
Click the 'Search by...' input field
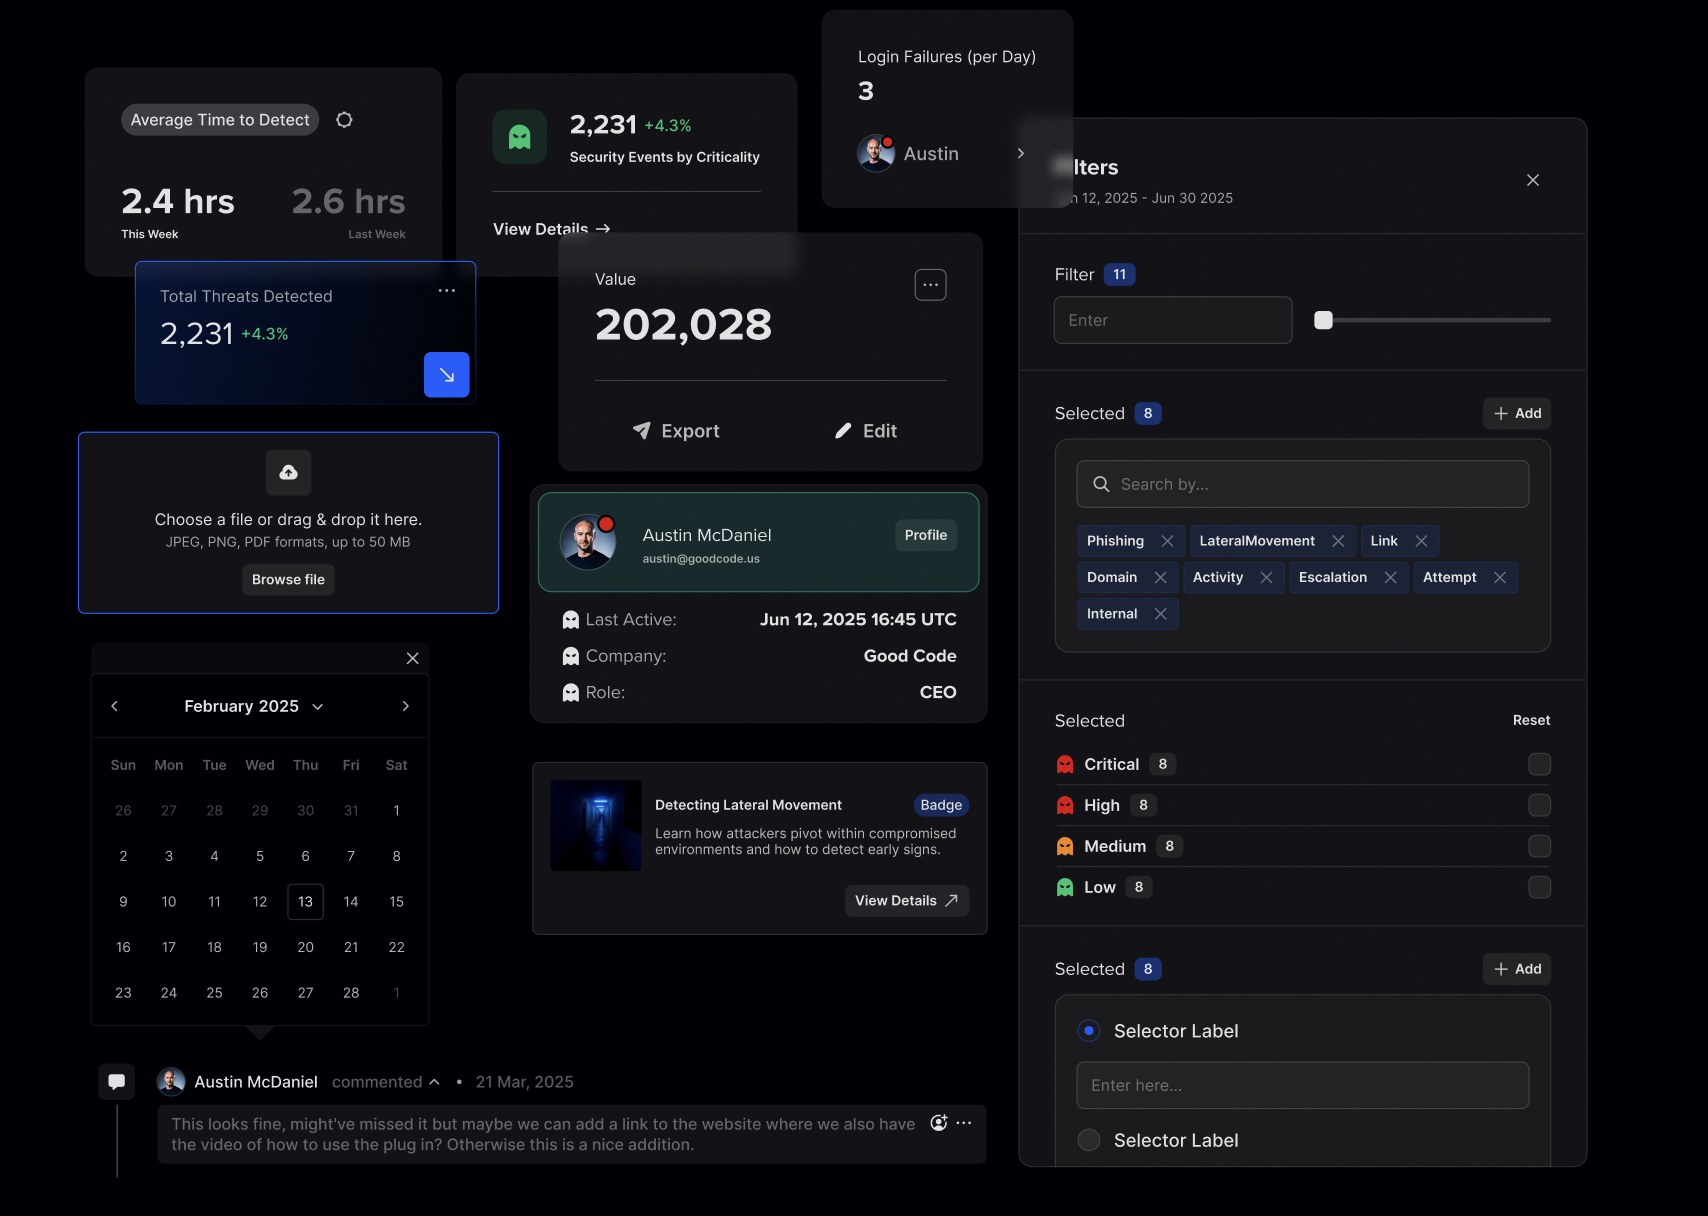pos(1302,484)
